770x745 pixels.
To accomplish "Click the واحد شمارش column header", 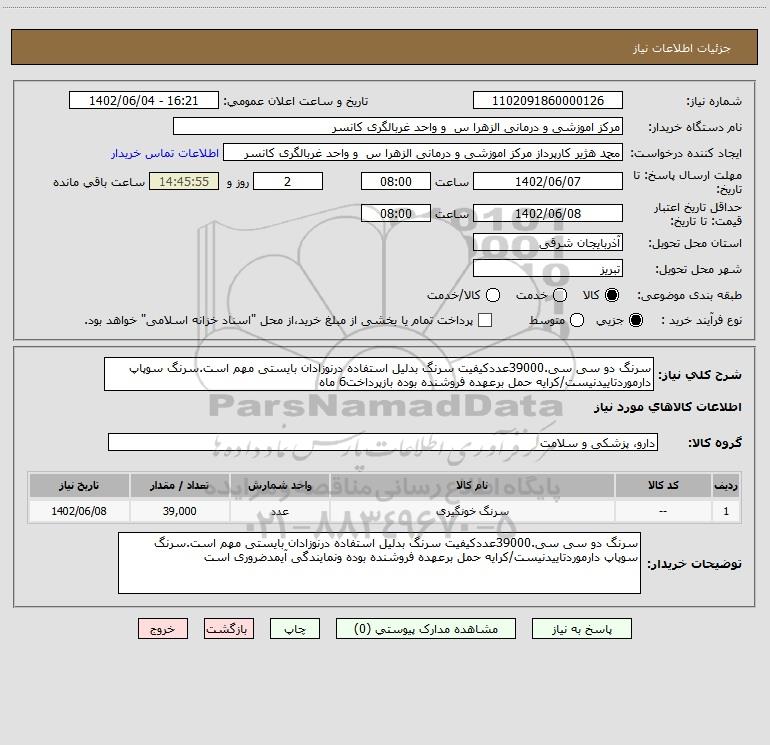I will pos(279,485).
